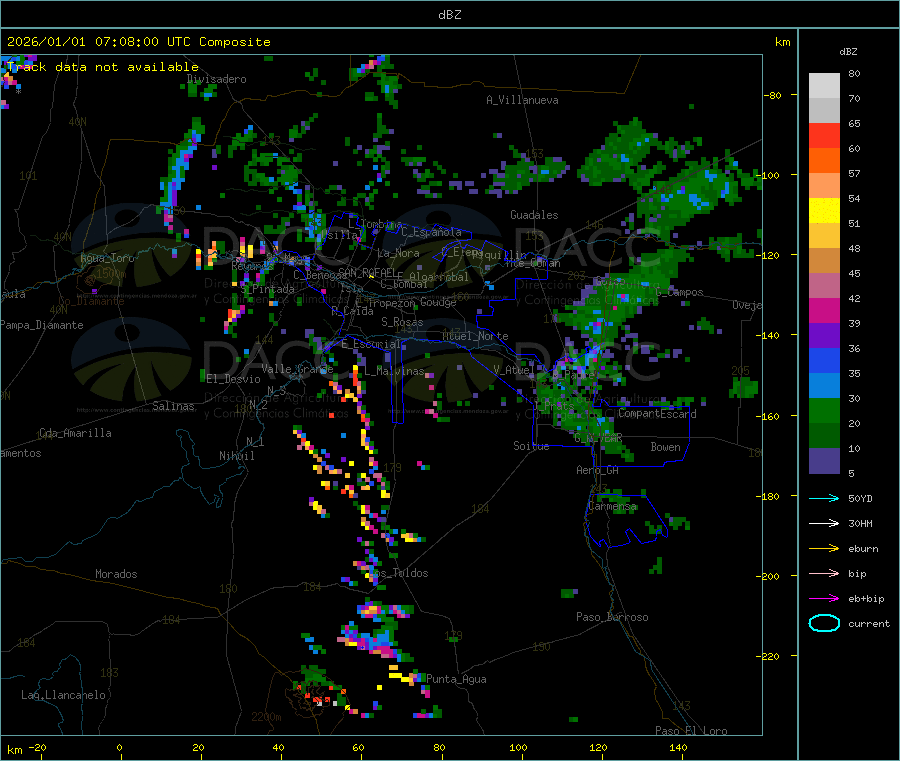The image size is (900, 761).
Task: Click the 'Agua_Toro' map label
Action: [x=107, y=259]
